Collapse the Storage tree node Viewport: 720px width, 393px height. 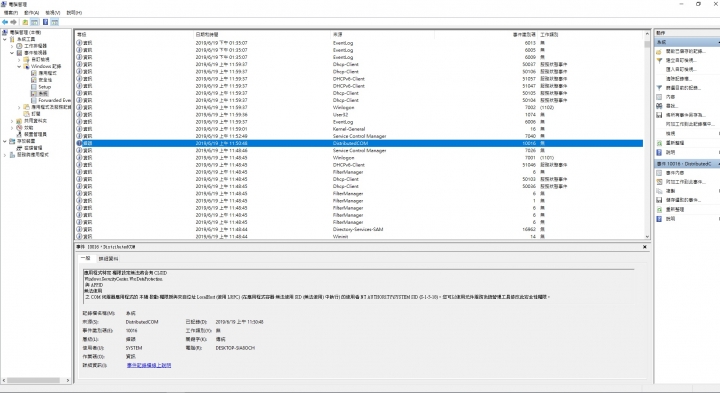[x=5, y=141]
